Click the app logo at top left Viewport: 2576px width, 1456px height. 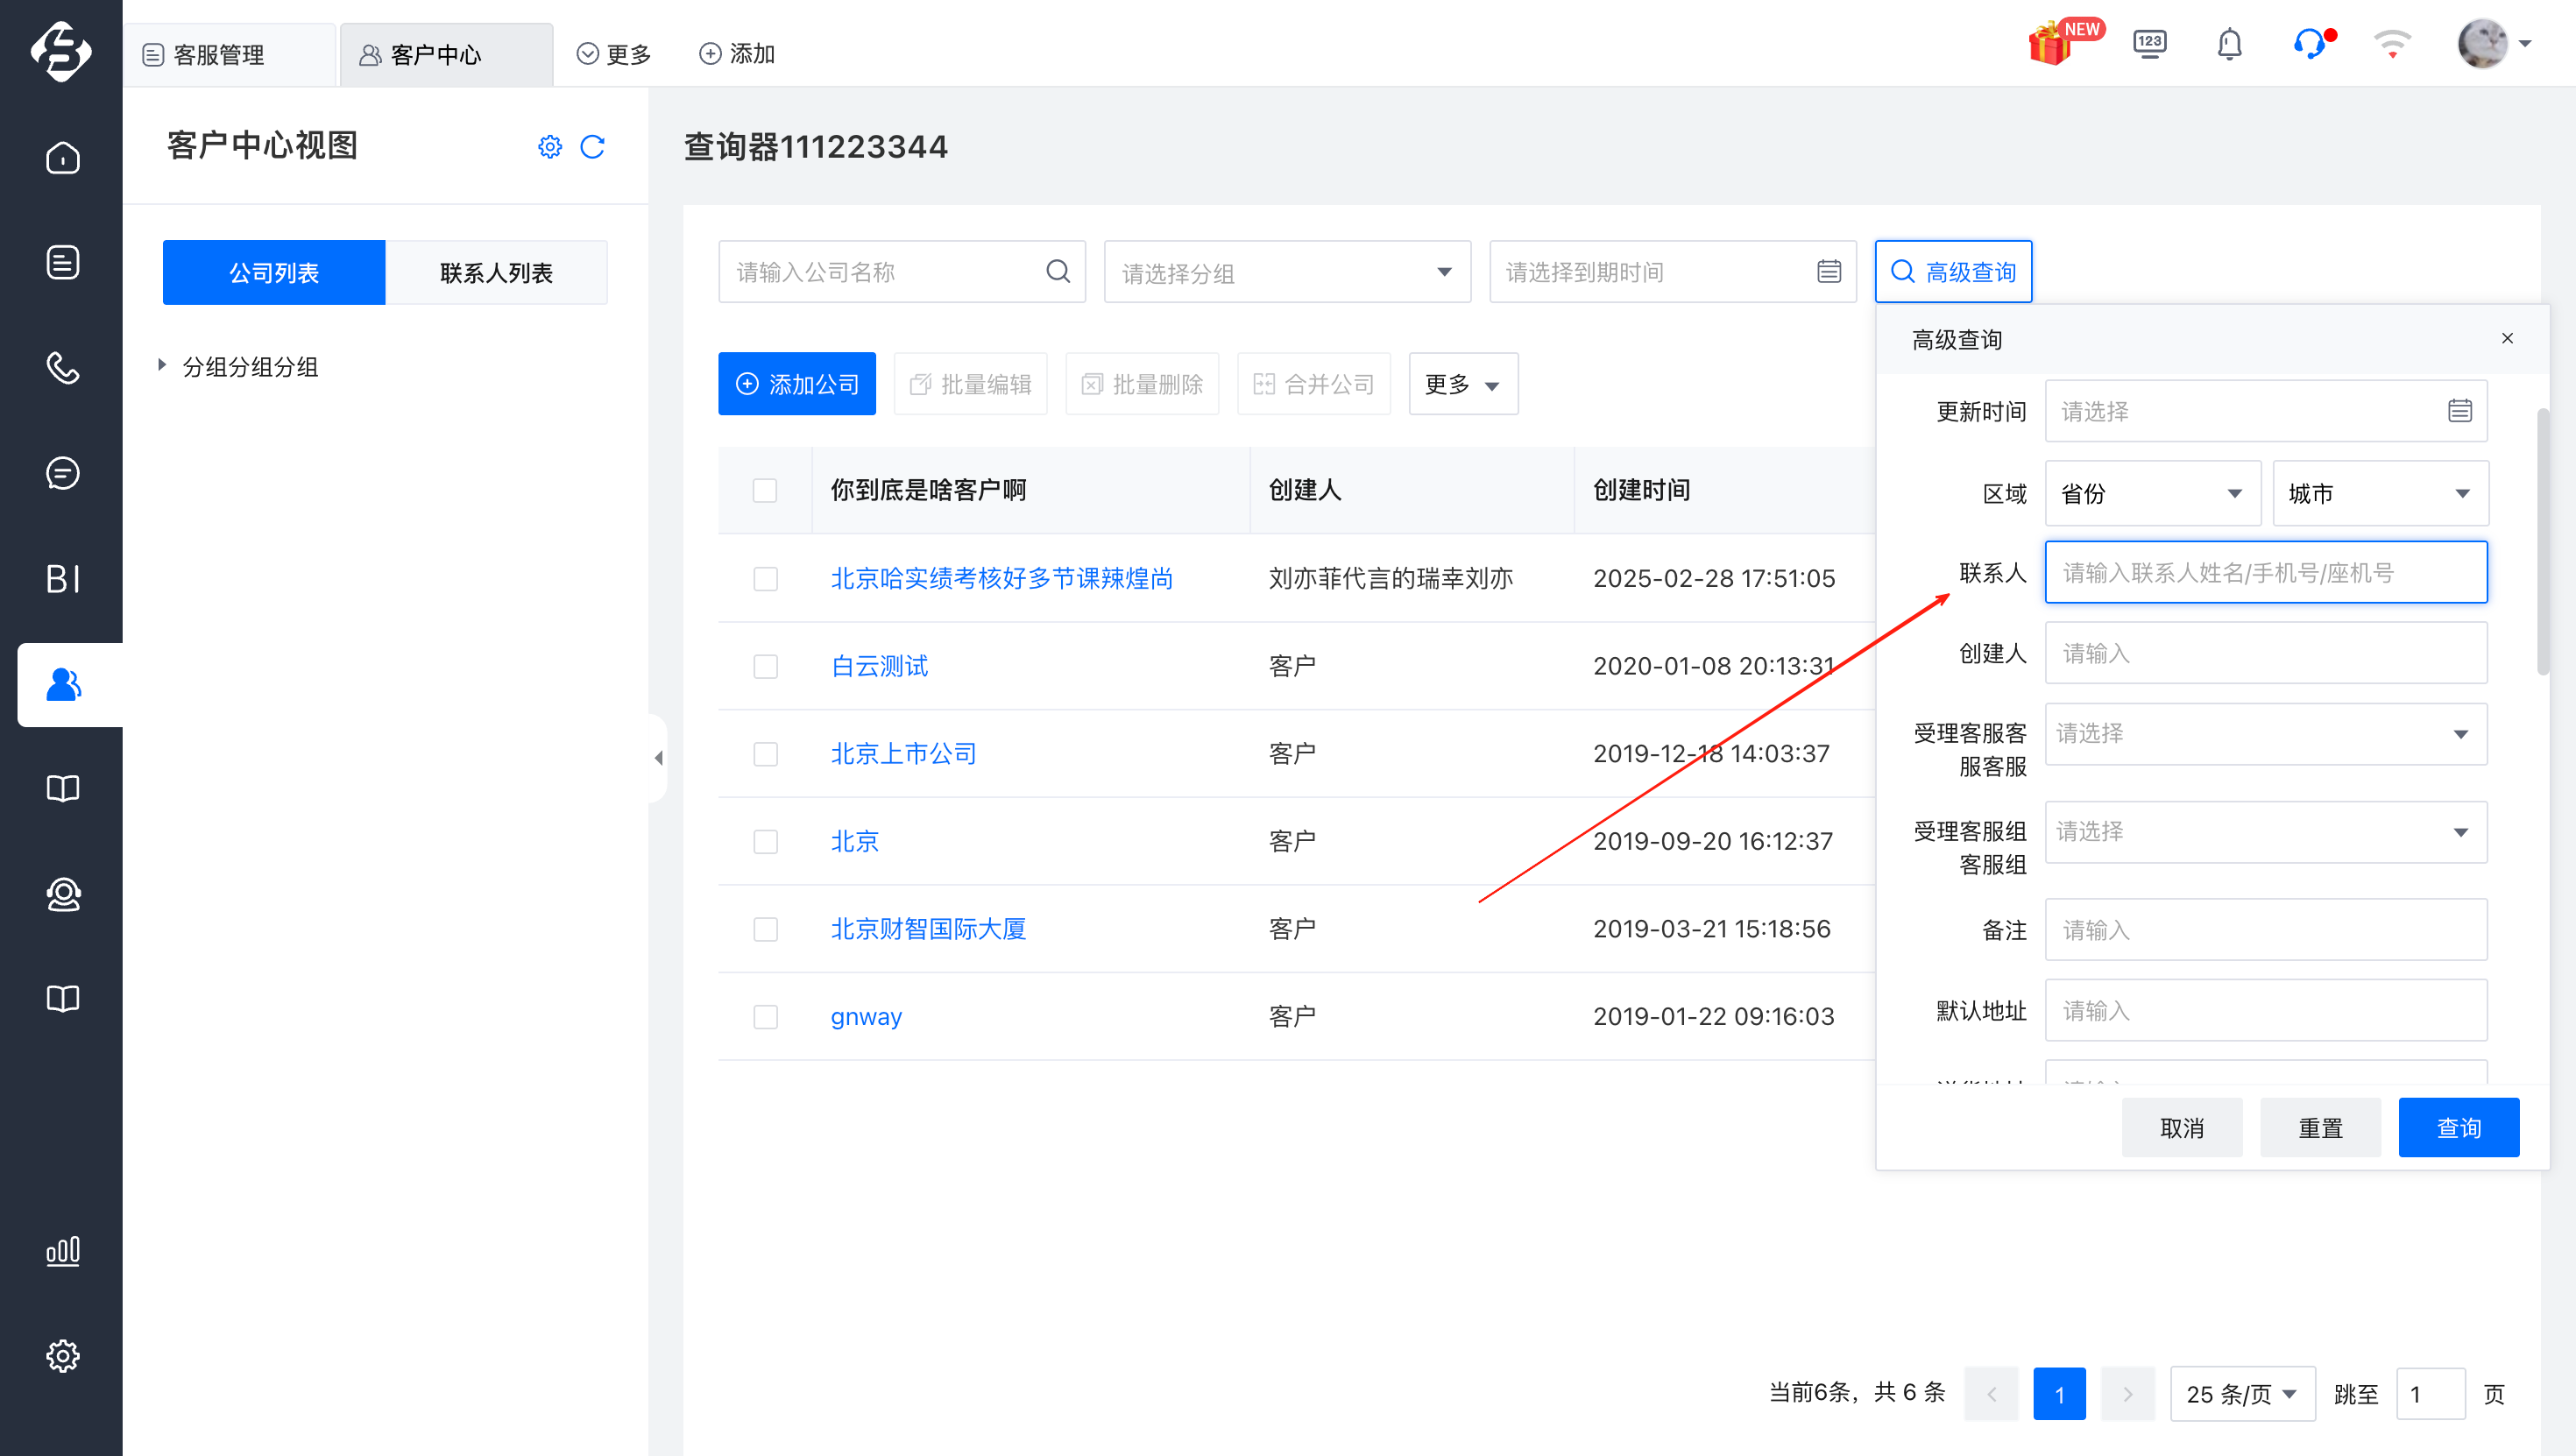61,50
